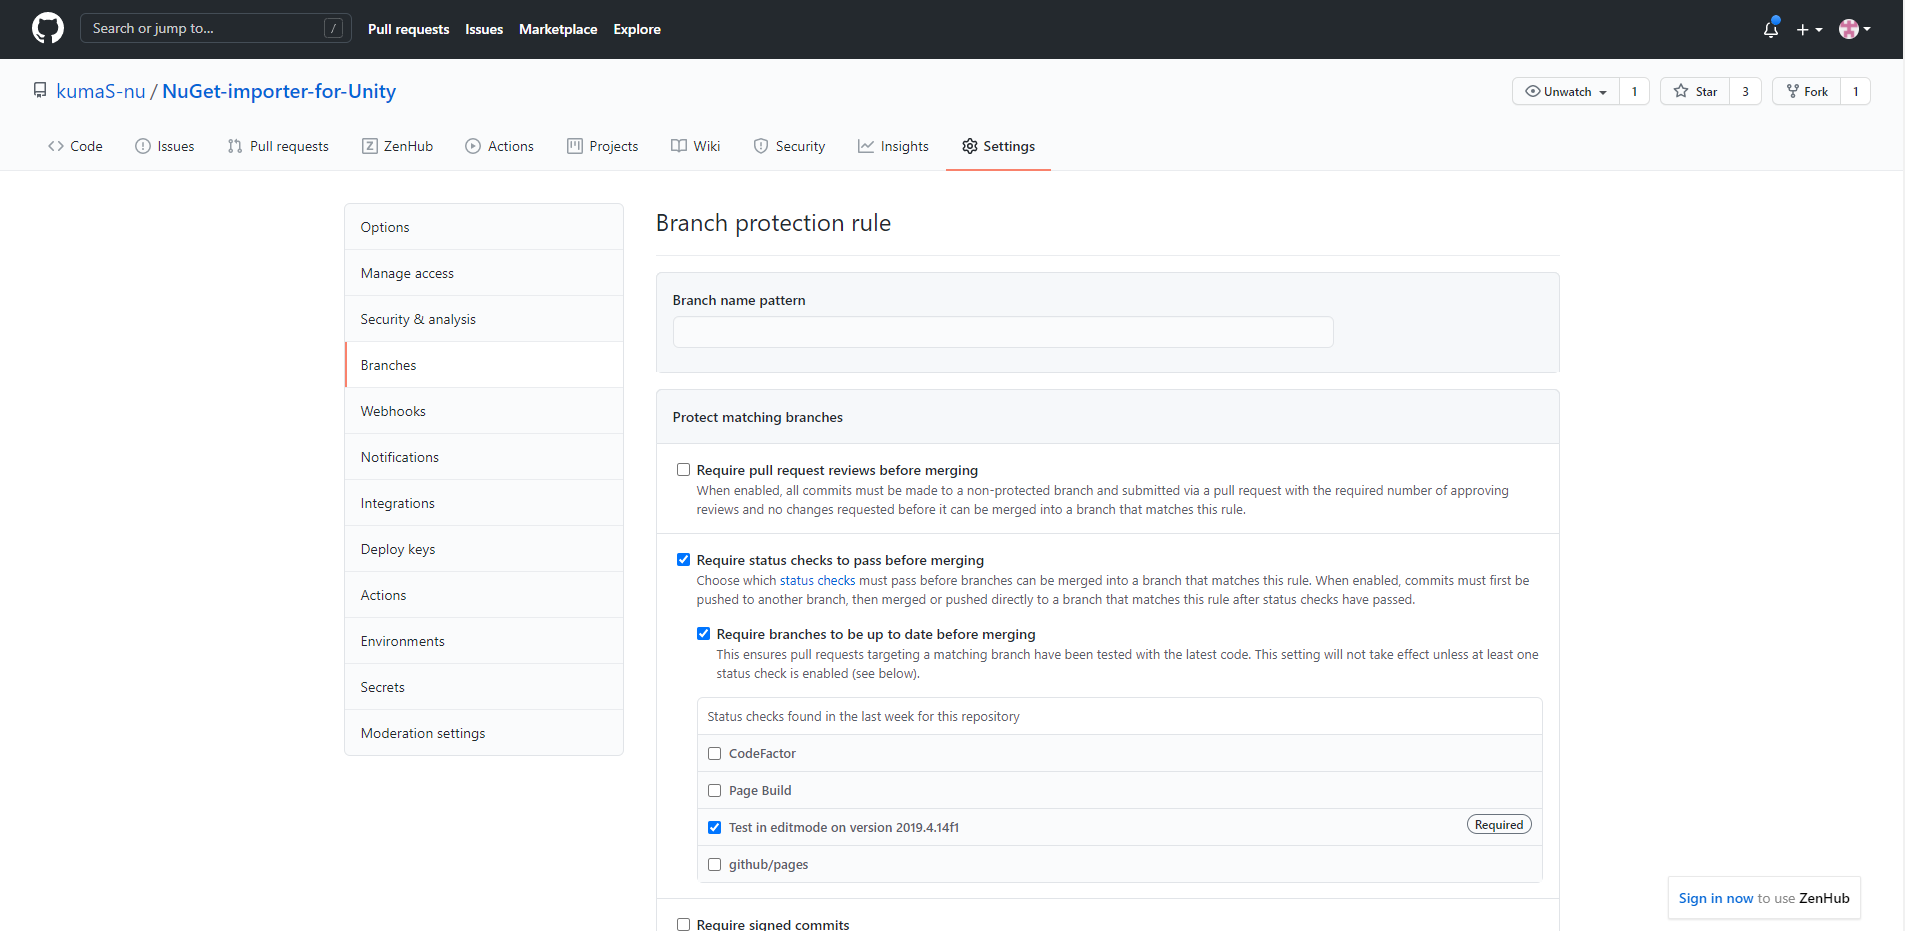Viewport: 1905px width, 931px height.
Task: Focus the Branch name pattern field
Action: pyautogui.click(x=1002, y=332)
